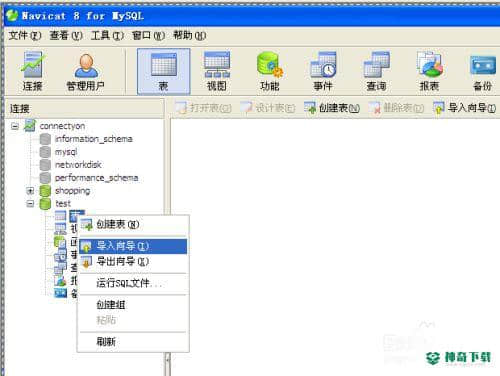Choose 刷新 in the context menu

pyautogui.click(x=133, y=341)
